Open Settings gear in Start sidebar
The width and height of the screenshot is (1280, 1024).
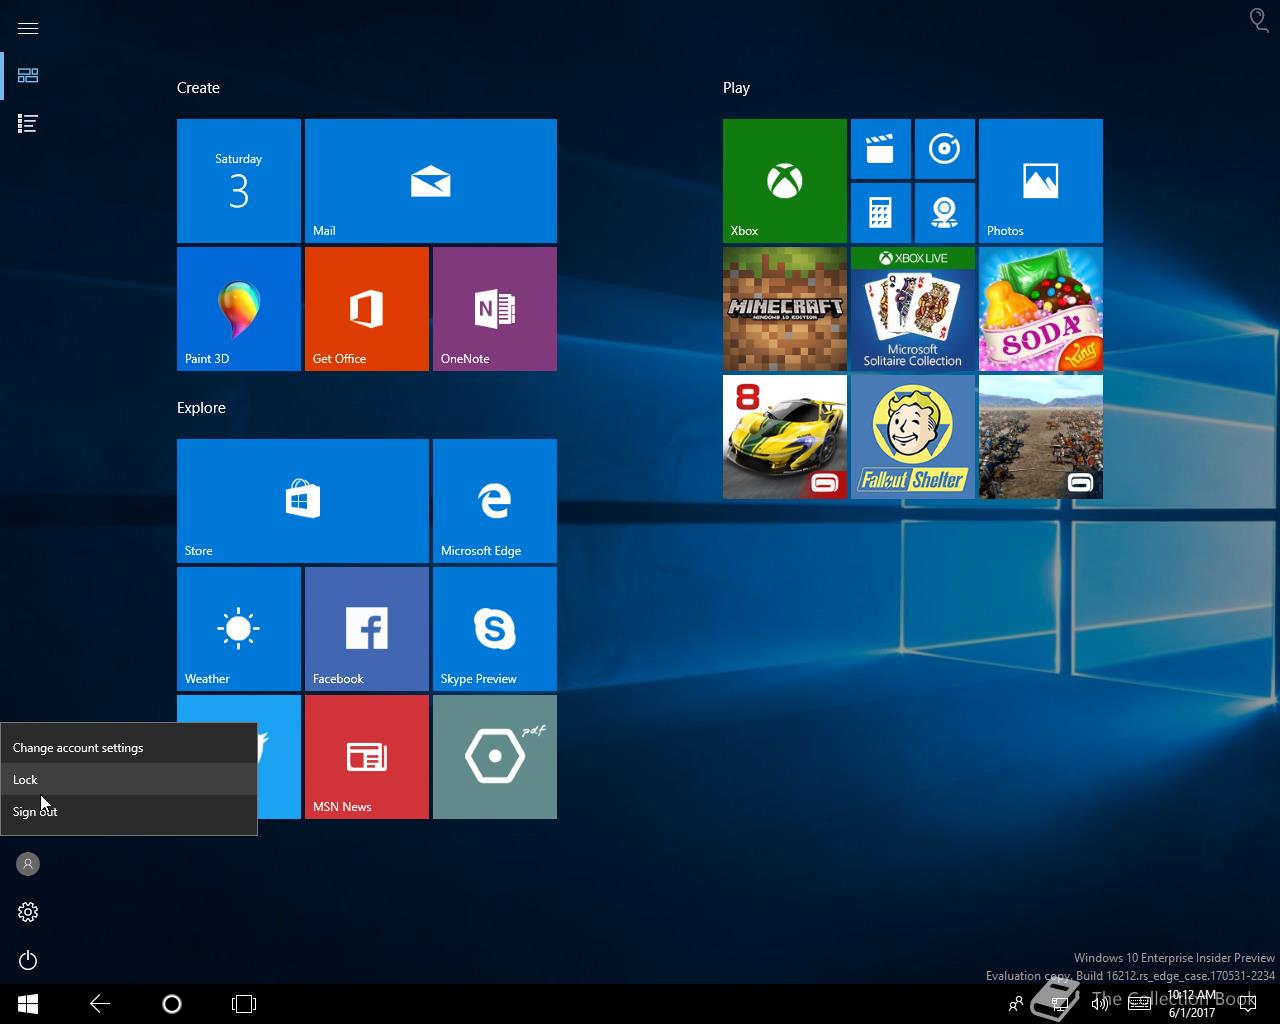click(x=28, y=912)
